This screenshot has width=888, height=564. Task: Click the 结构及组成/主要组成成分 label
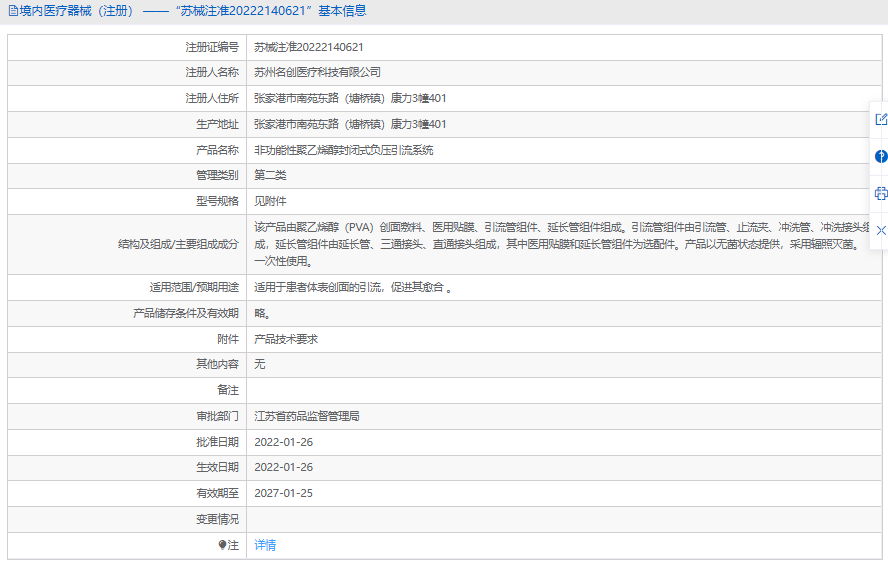(178, 244)
